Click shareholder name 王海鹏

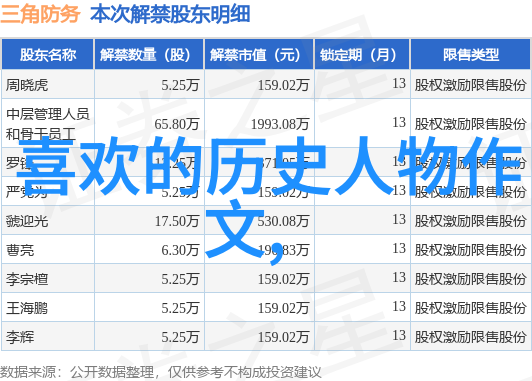[27, 308]
